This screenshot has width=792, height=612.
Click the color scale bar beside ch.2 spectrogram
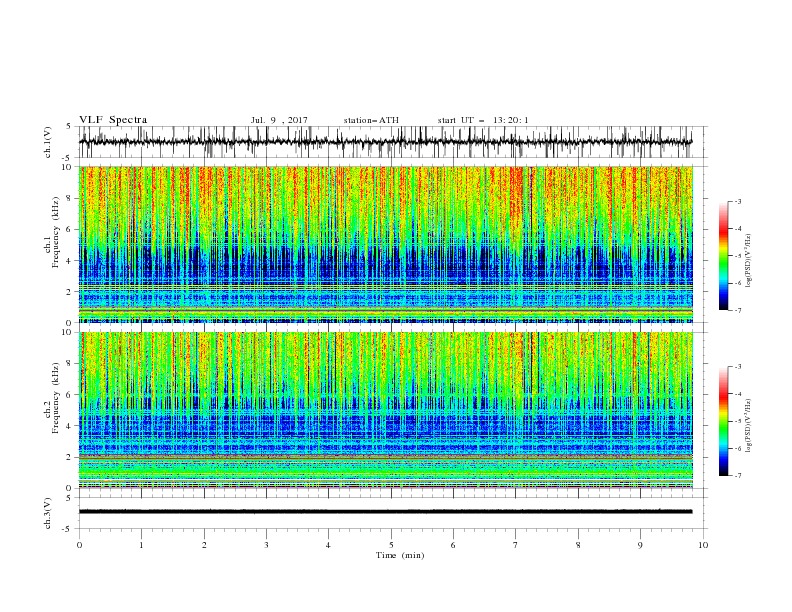723,421
